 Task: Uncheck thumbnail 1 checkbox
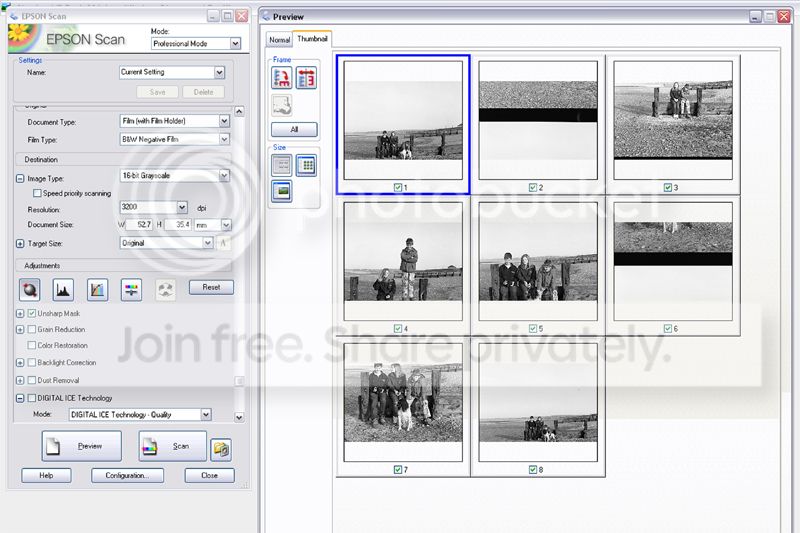(398, 188)
